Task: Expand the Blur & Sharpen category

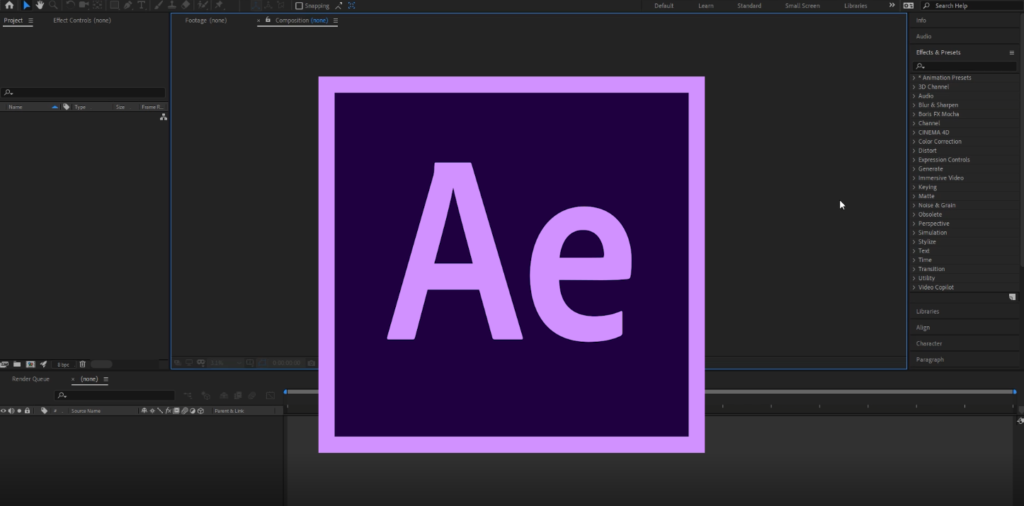Action: 914,105
